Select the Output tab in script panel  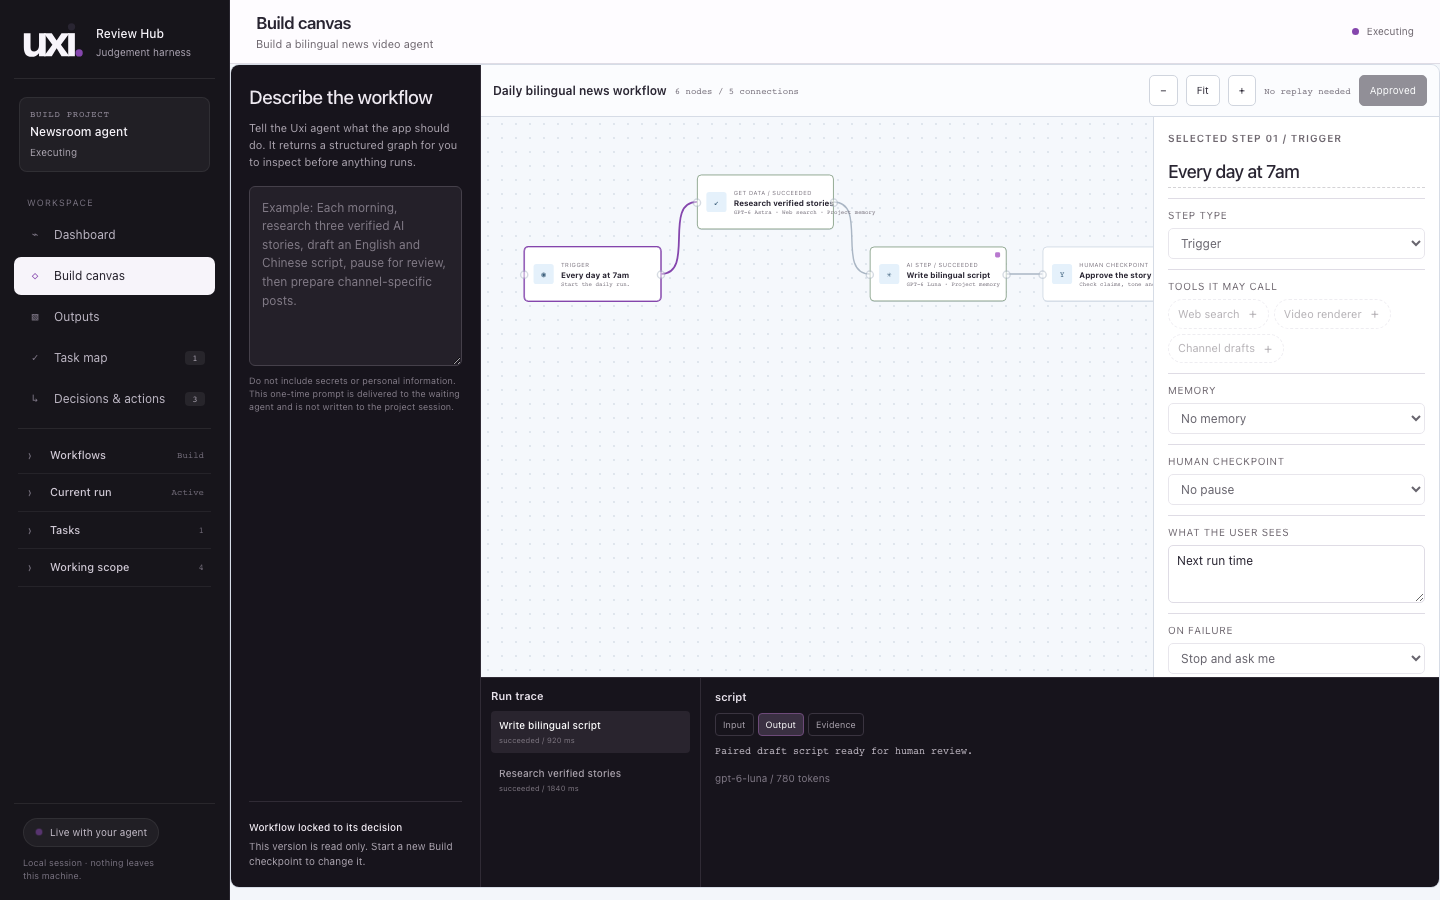(x=781, y=725)
